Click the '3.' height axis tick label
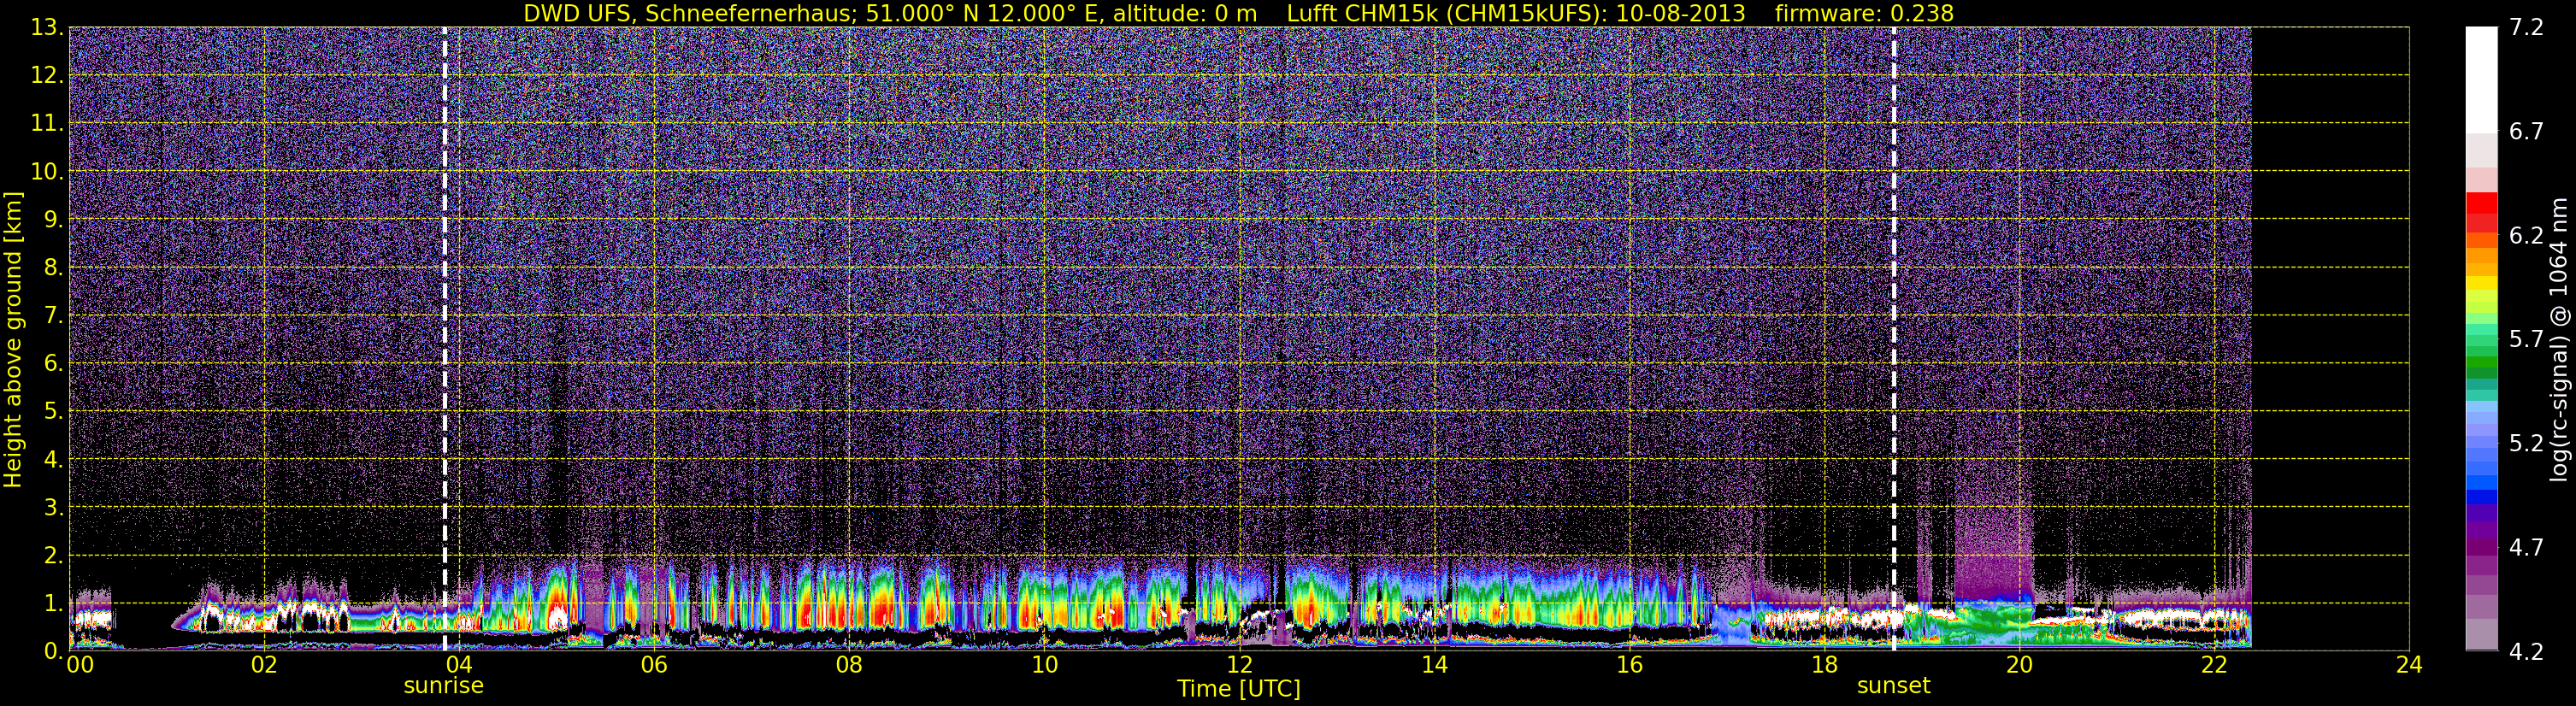This screenshot has width=2576, height=706. tap(53, 507)
